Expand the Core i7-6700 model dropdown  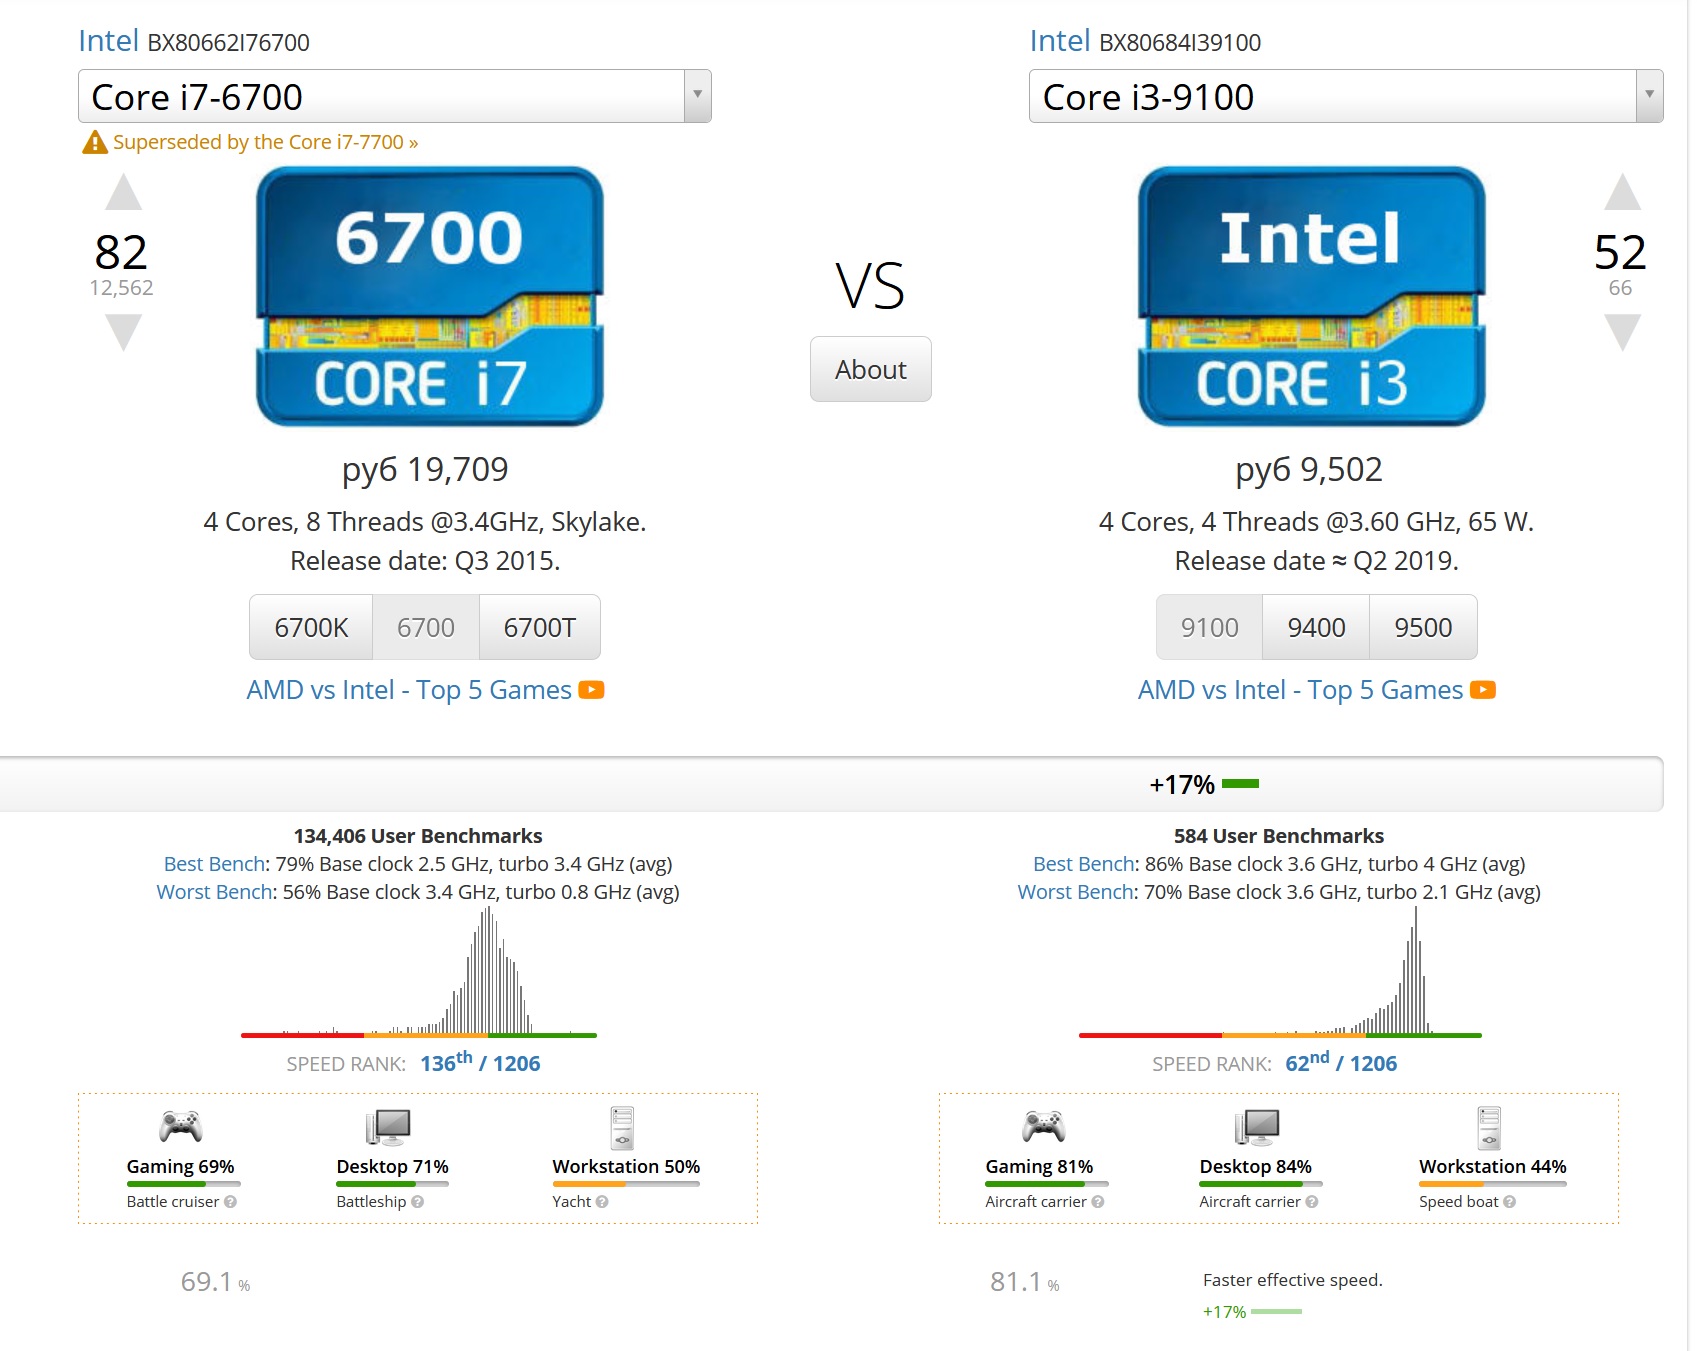(x=697, y=96)
